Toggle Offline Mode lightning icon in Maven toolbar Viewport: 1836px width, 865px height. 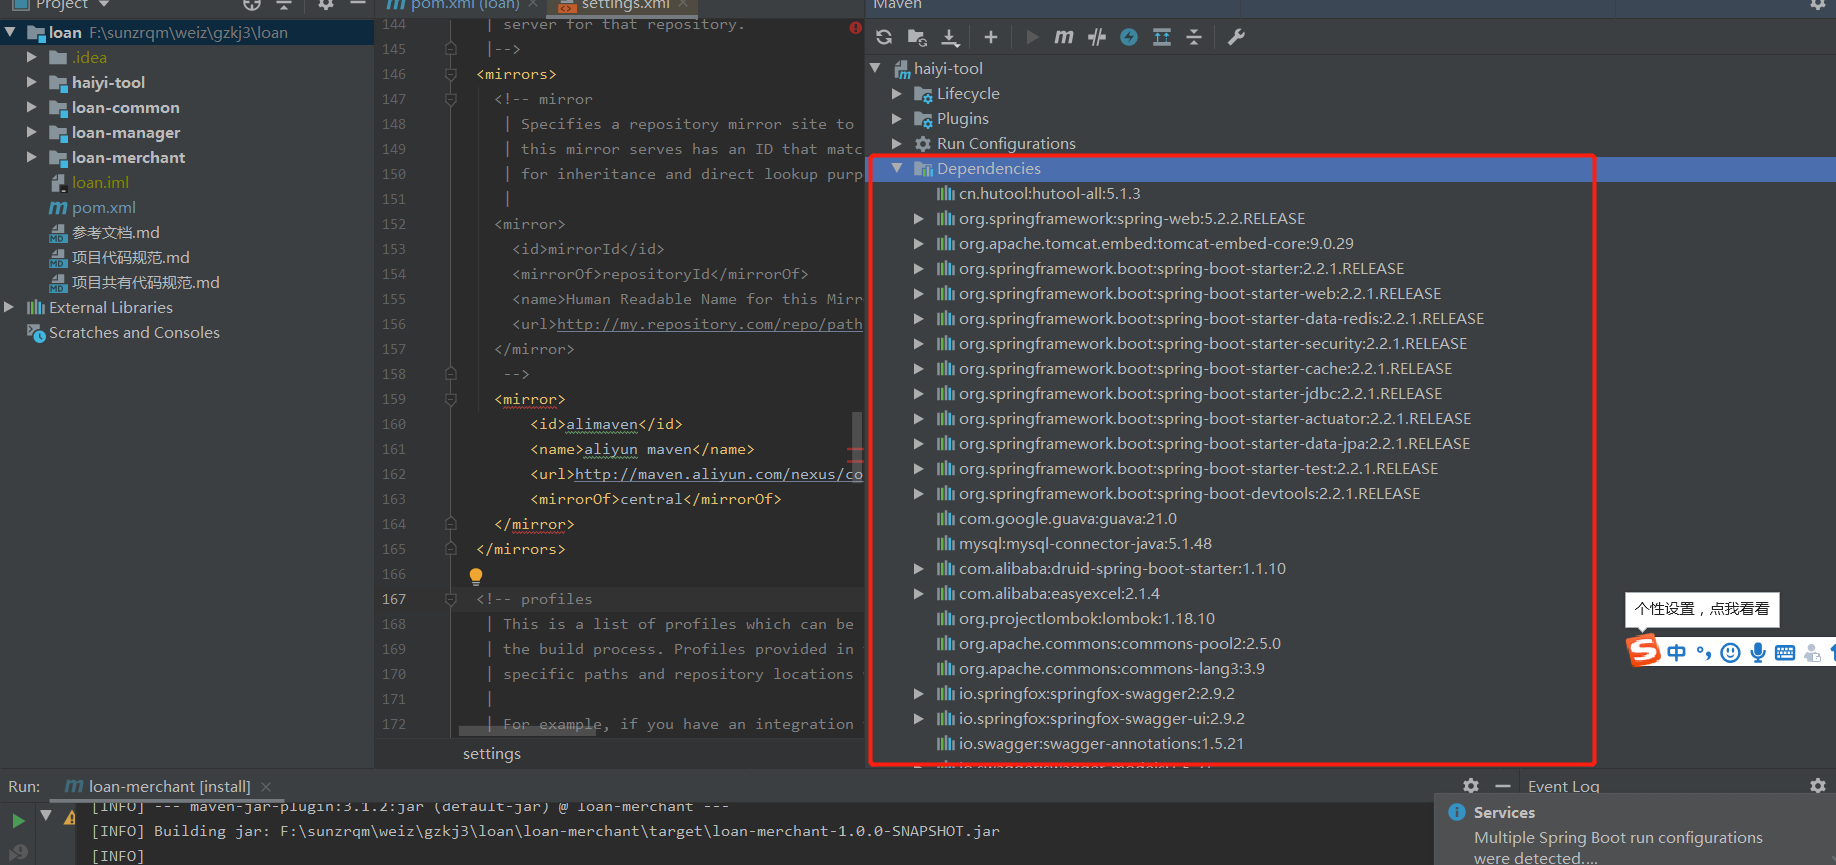coord(1129,37)
